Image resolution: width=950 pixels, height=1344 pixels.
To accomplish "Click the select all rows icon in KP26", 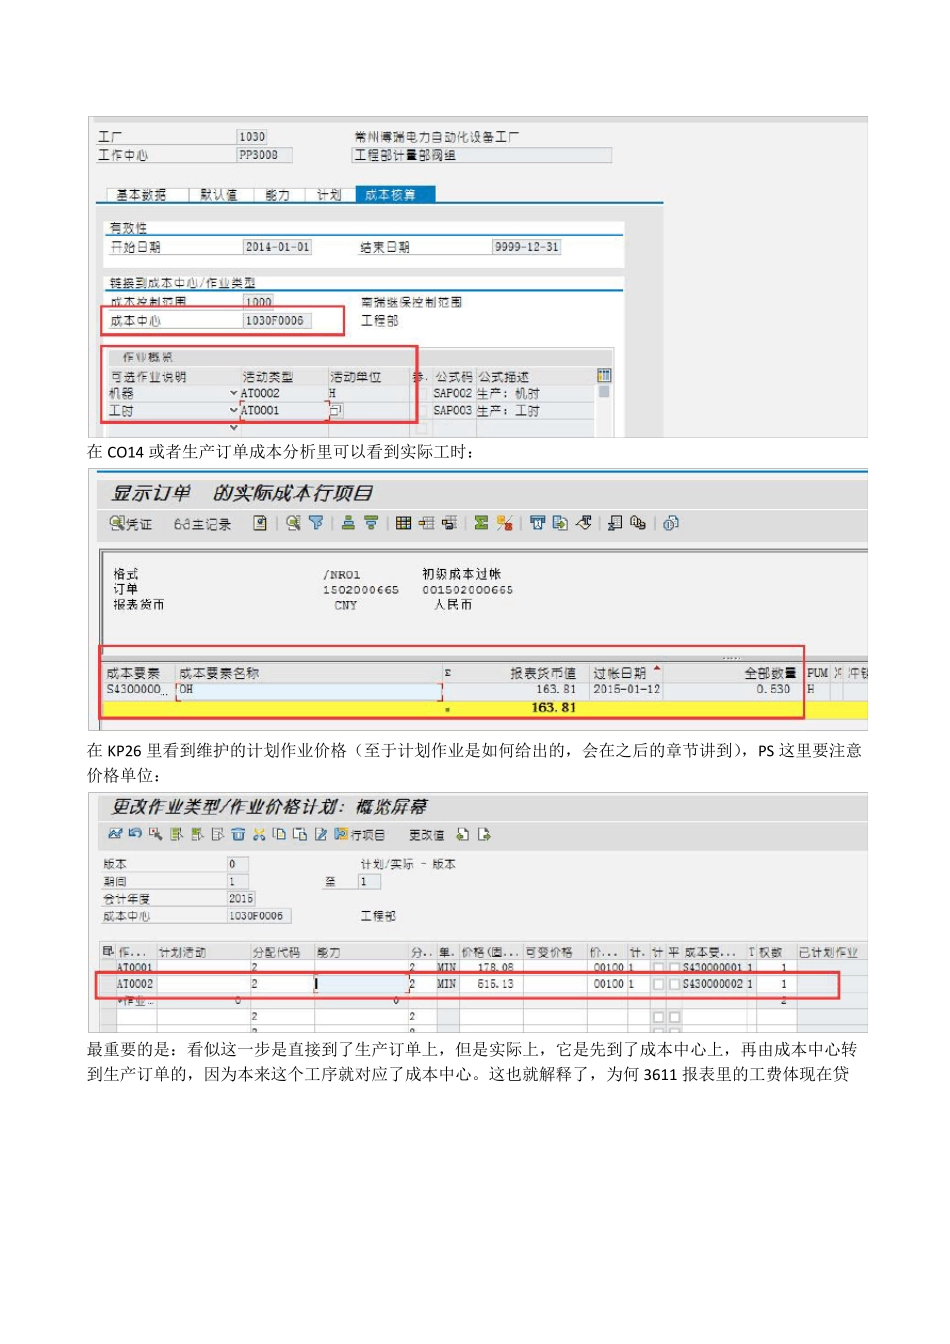I will tap(177, 834).
